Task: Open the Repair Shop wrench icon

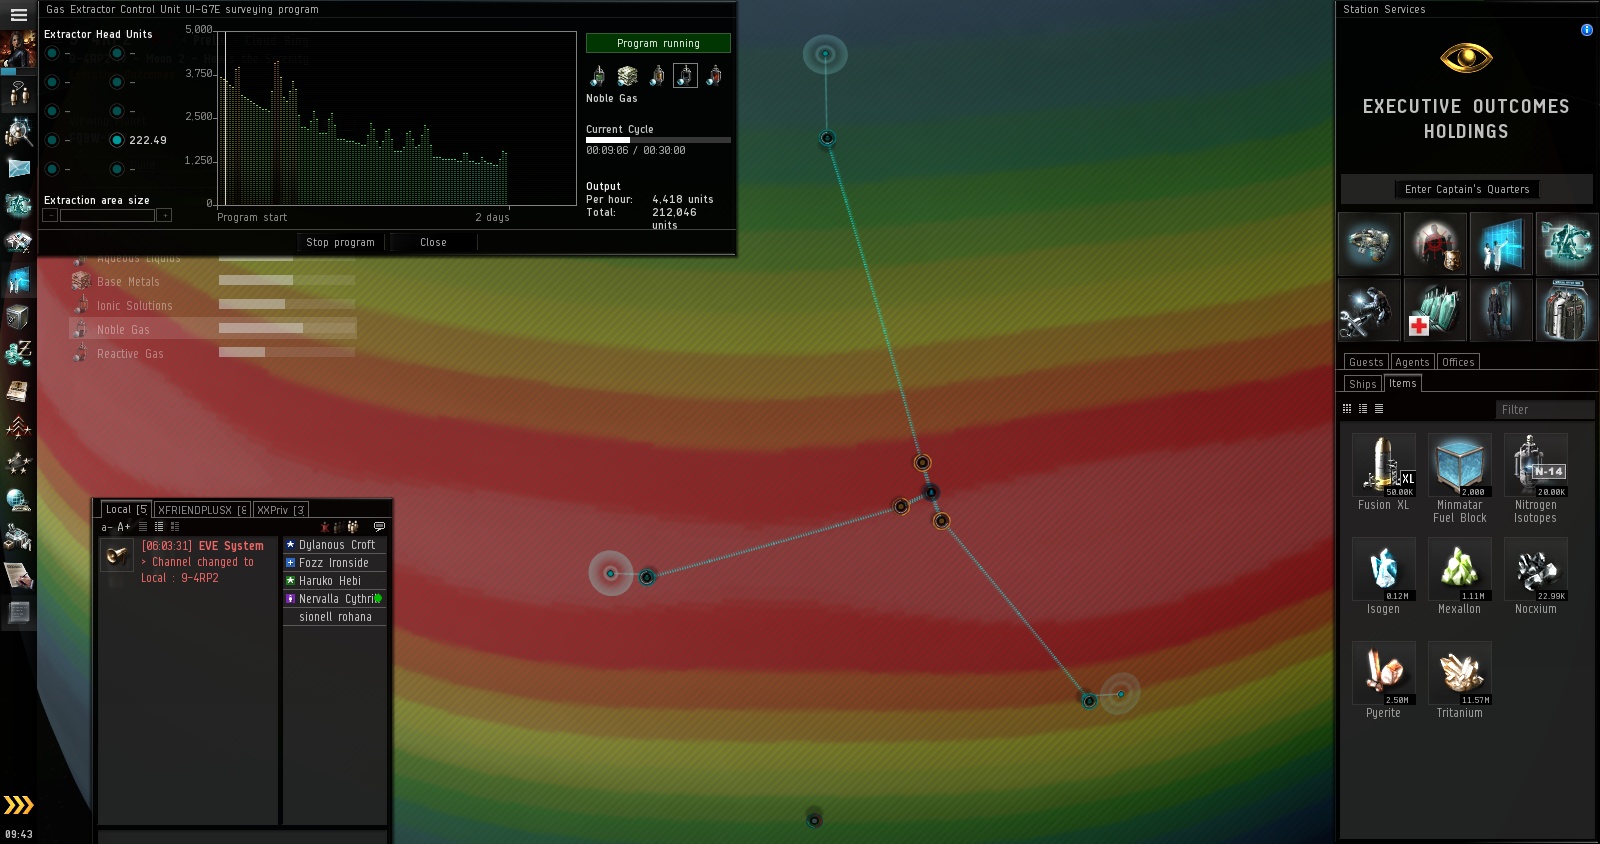Action: click(1370, 309)
